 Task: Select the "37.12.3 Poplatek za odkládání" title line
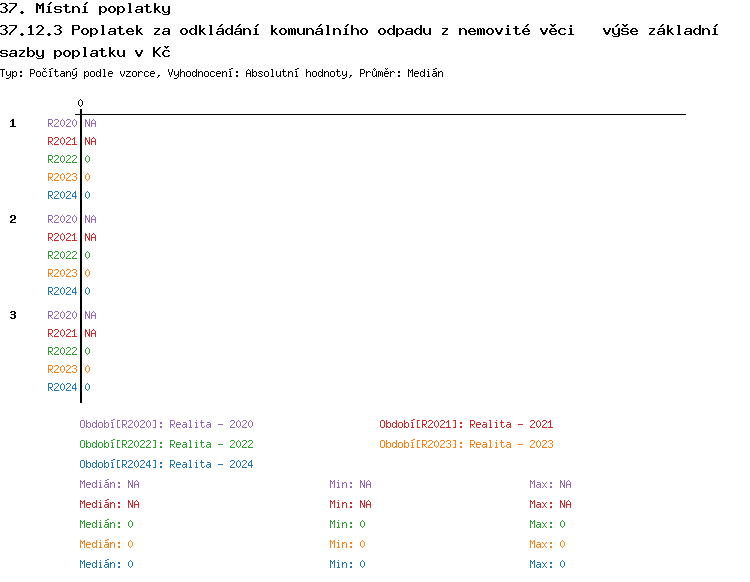(360, 31)
